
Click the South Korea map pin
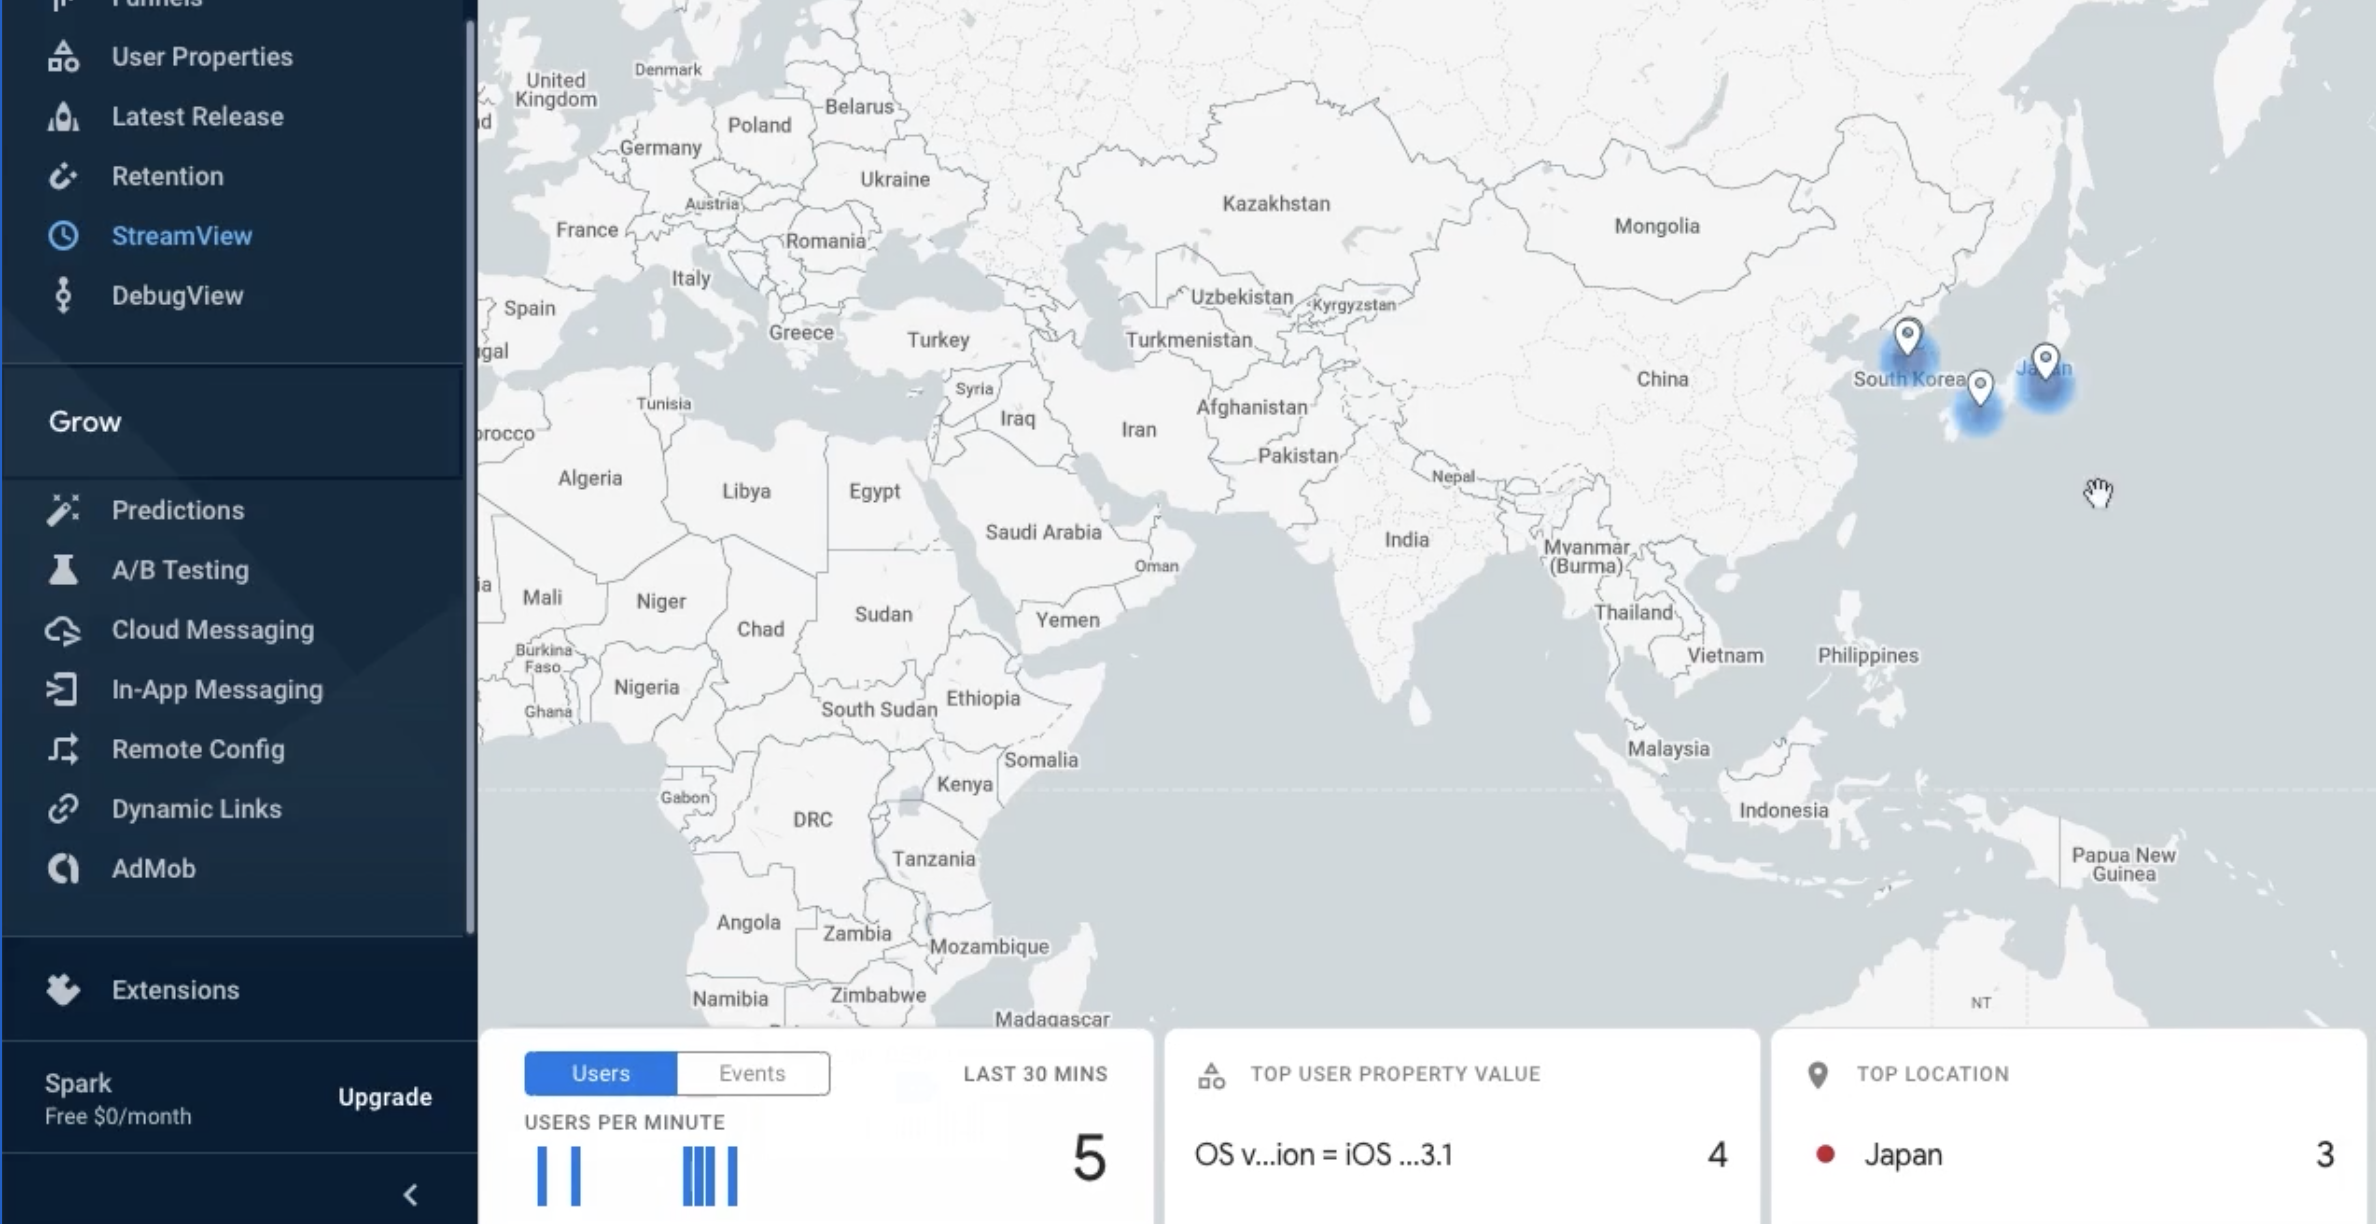click(x=1908, y=337)
